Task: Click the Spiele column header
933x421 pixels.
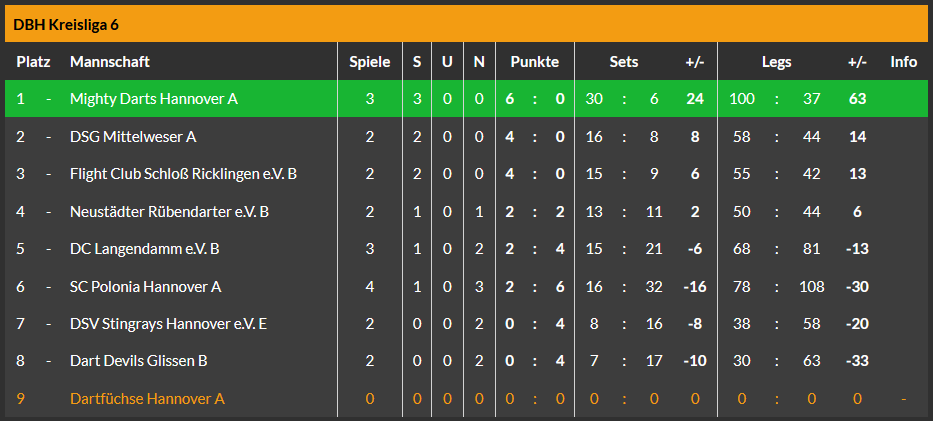Action: point(369,62)
